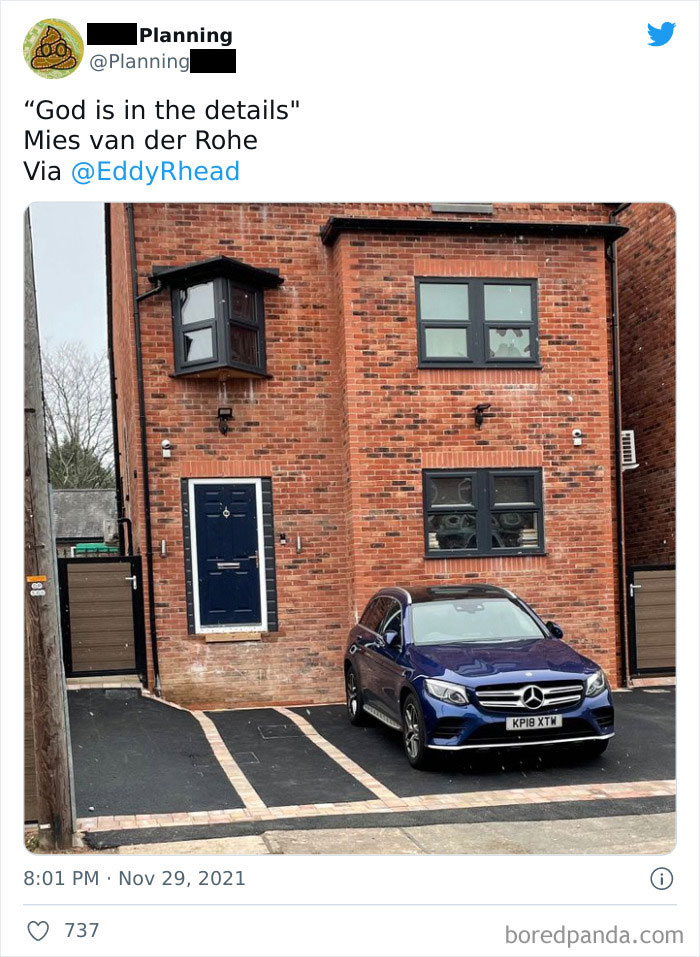
Task: Open the poop emoji profile avatar
Action: tap(53, 49)
